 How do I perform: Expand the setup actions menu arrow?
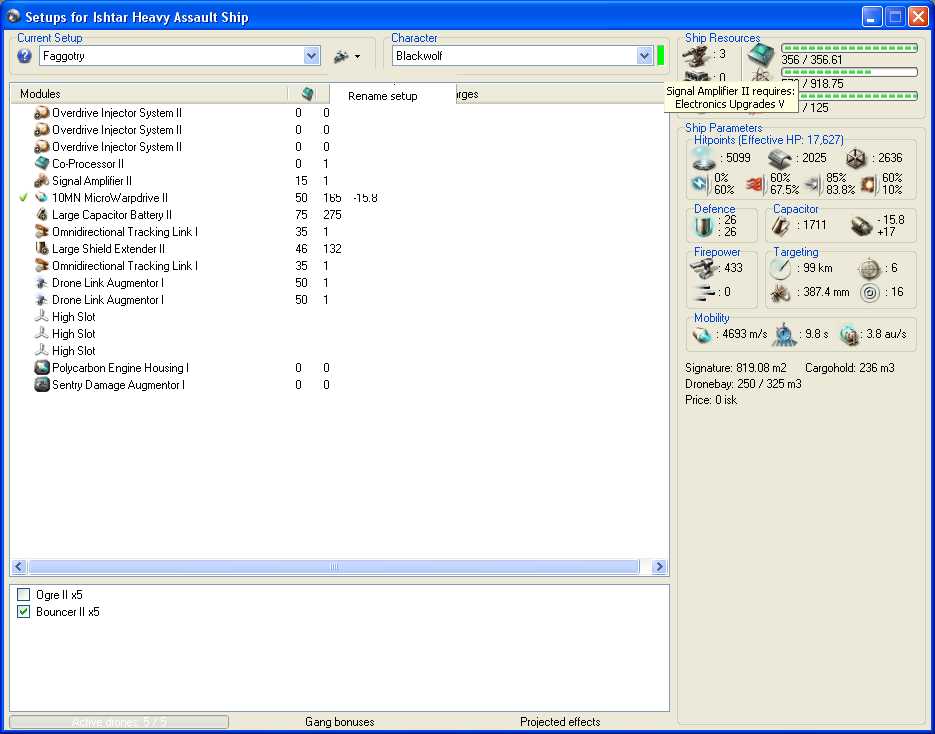(x=357, y=57)
